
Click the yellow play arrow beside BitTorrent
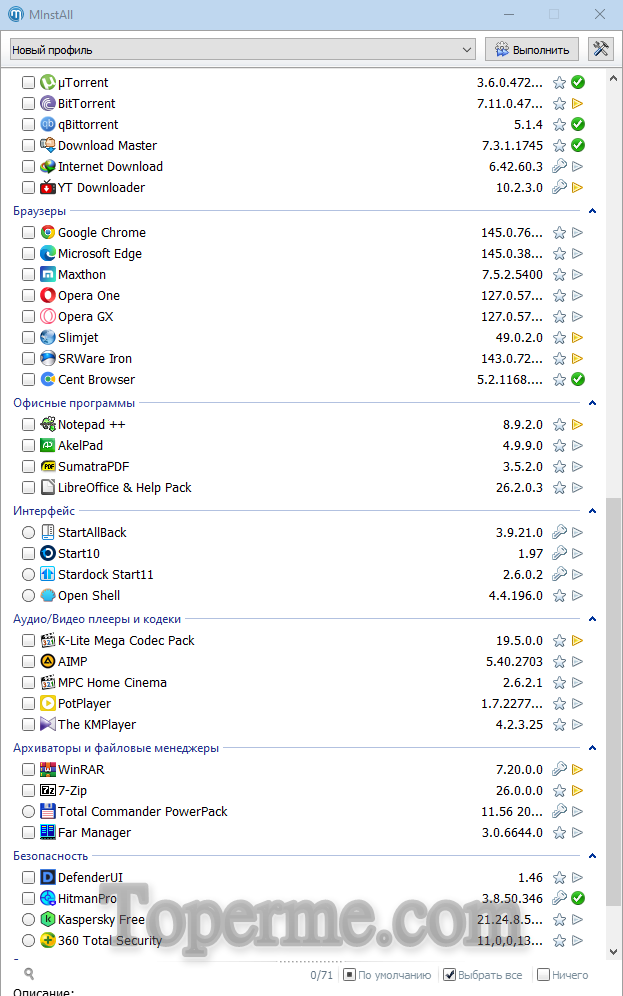click(578, 104)
